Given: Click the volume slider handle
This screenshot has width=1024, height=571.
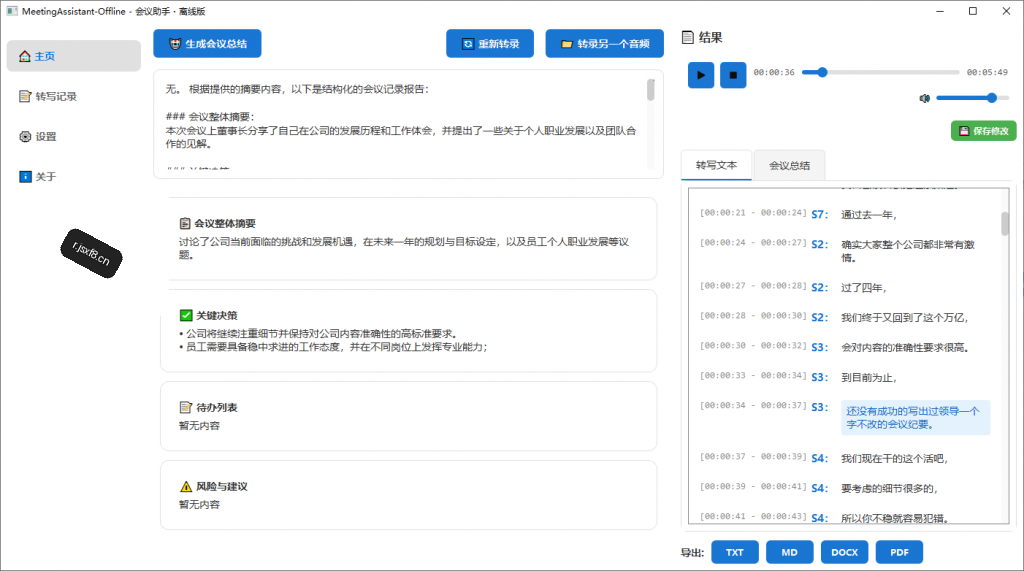Looking at the screenshot, I should (991, 98).
